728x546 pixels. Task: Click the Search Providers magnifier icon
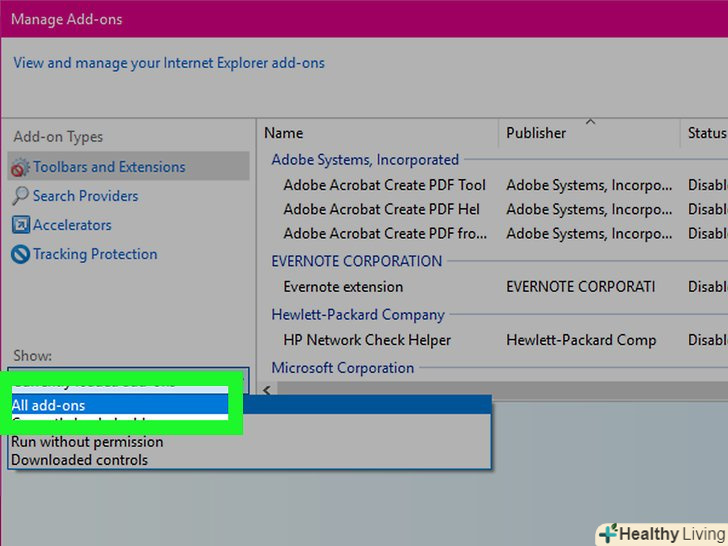click(x=20, y=196)
